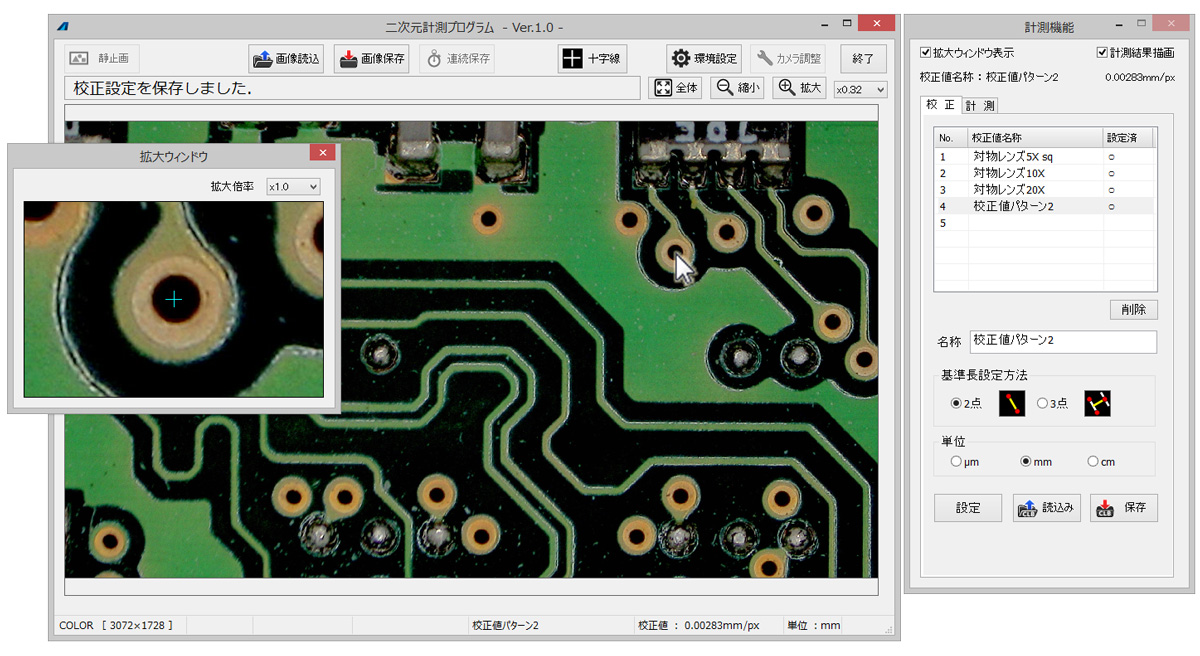This screenshot has width=1200, height=656.
Task: Choose the cm unit radio button
Action: click(1093, 462)
